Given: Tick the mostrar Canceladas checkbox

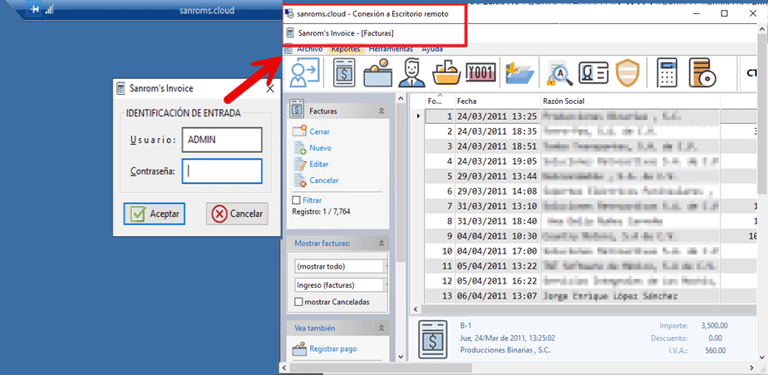Looking at the screenshot, I should pos(298,302).
